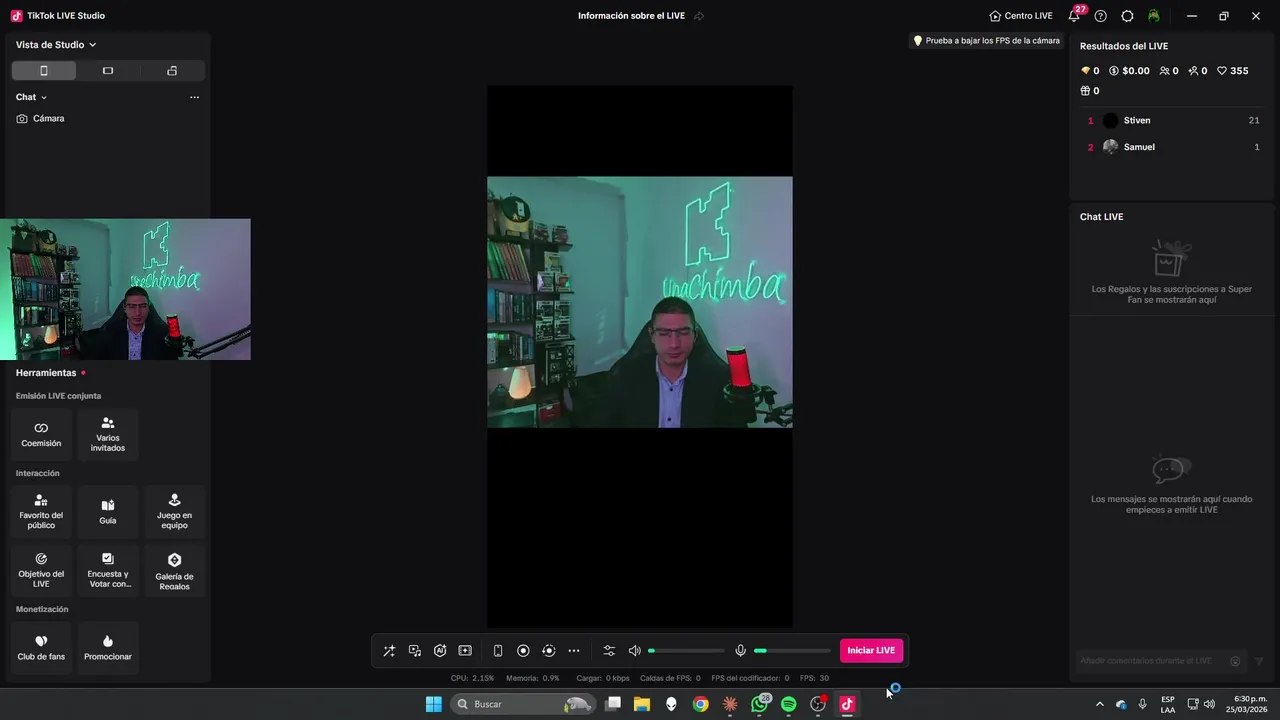Click the sparkle screen effects icon

click(x=465, y=651)
